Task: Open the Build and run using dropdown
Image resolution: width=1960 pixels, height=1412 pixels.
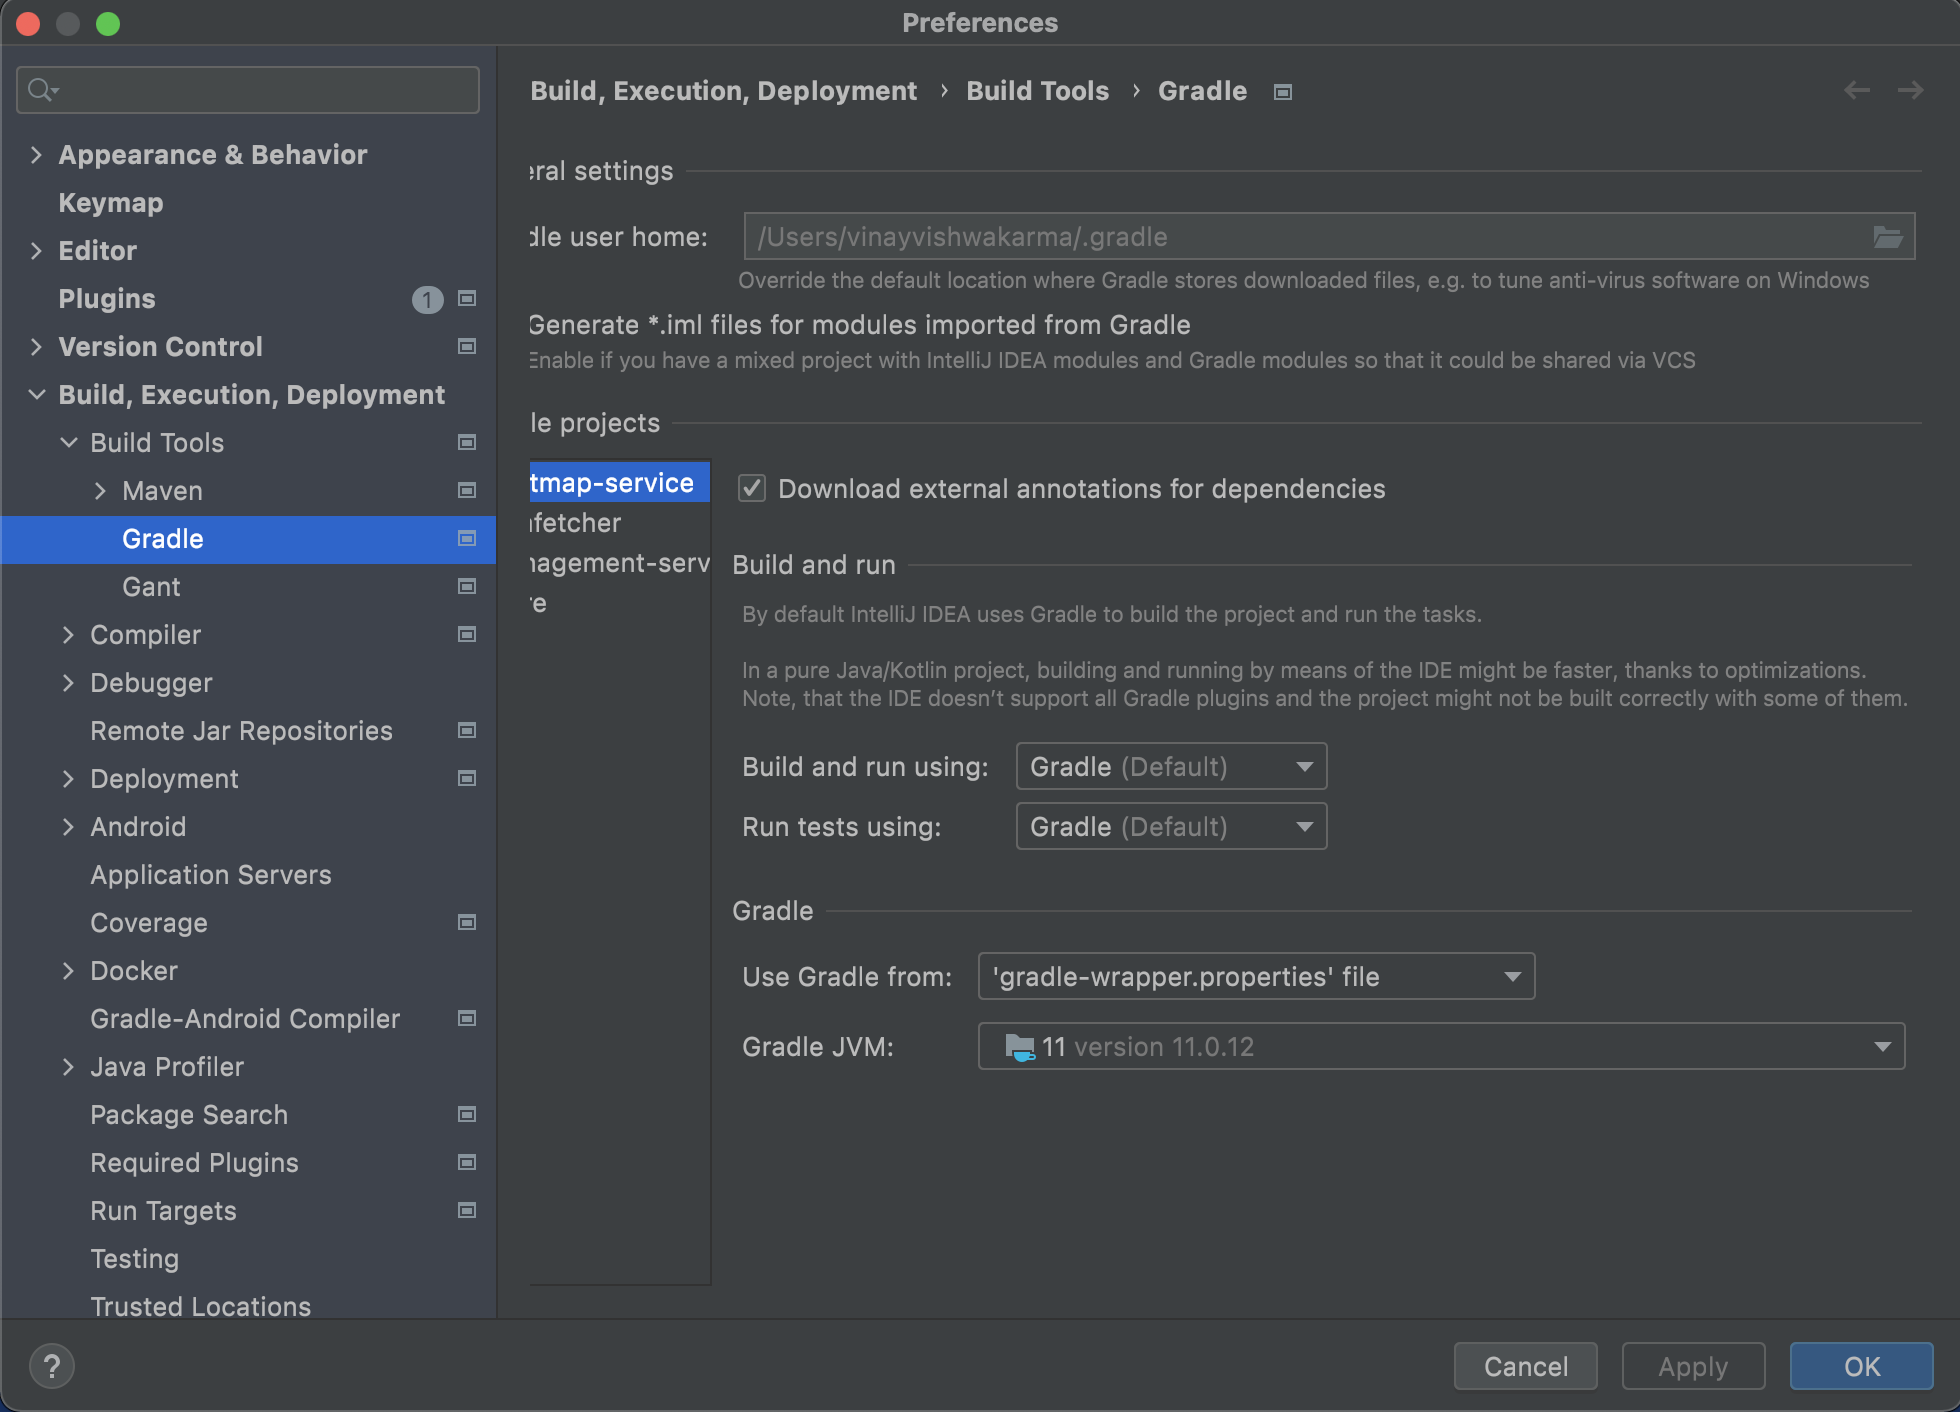Action: pyautogui.click(x=1171, y=766)
